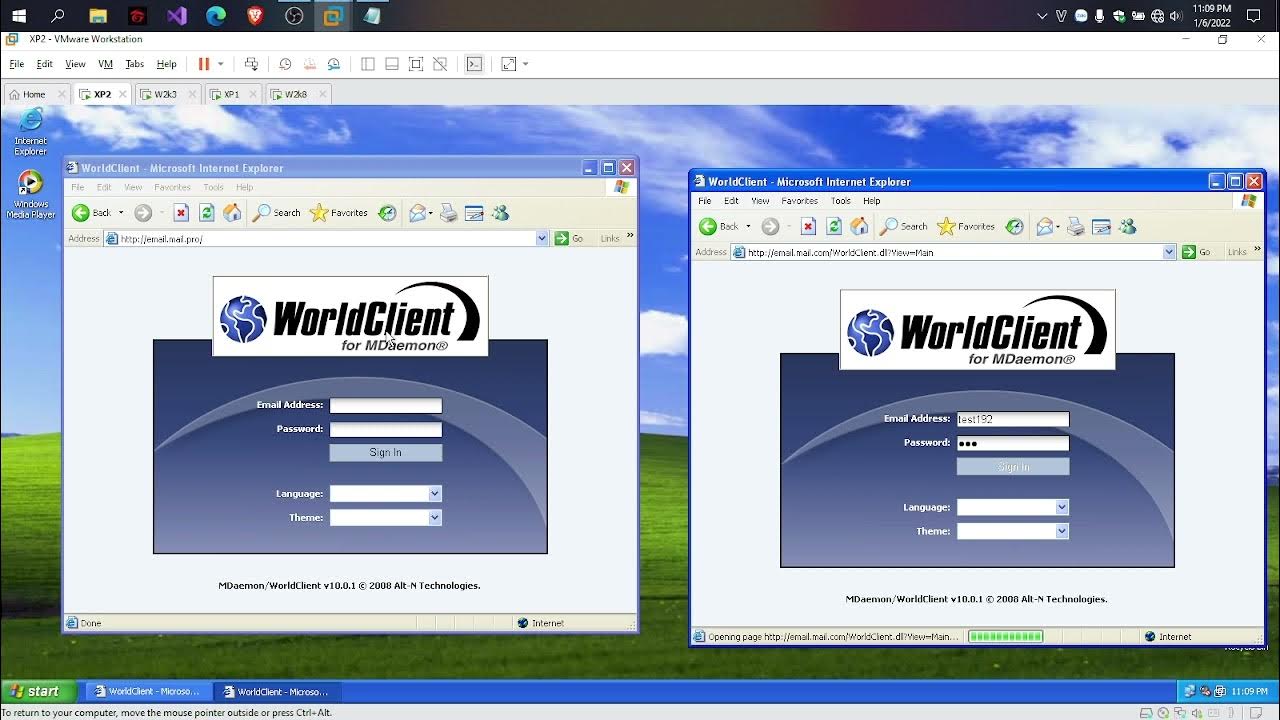Open Tools menu in left IE window
The width and height of the screenshot is (1280, 720).
(213, 187)
